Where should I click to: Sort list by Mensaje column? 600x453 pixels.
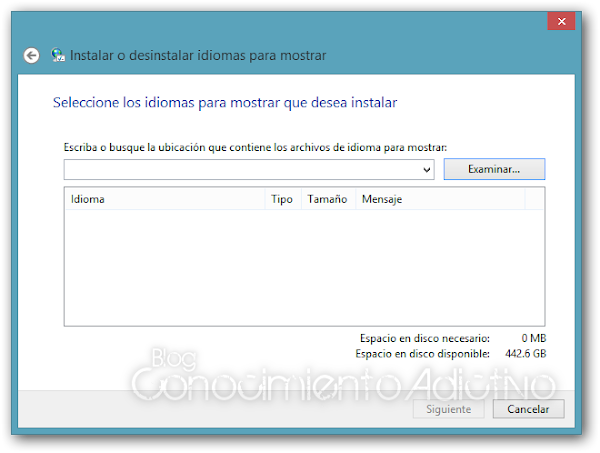point(440,199)
